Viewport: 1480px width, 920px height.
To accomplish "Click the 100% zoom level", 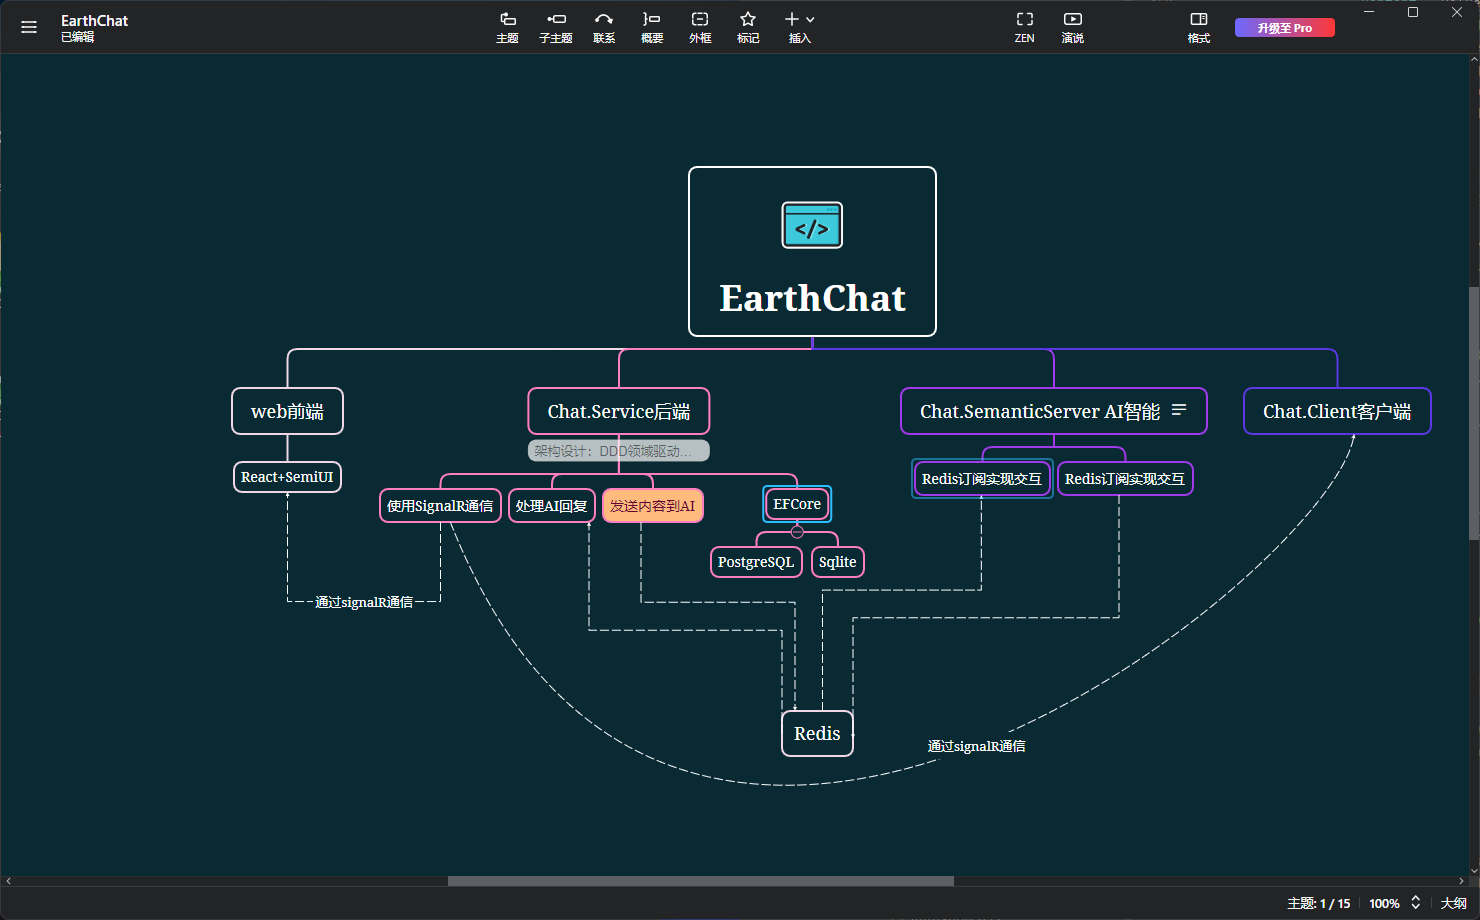I will 1384,903.
